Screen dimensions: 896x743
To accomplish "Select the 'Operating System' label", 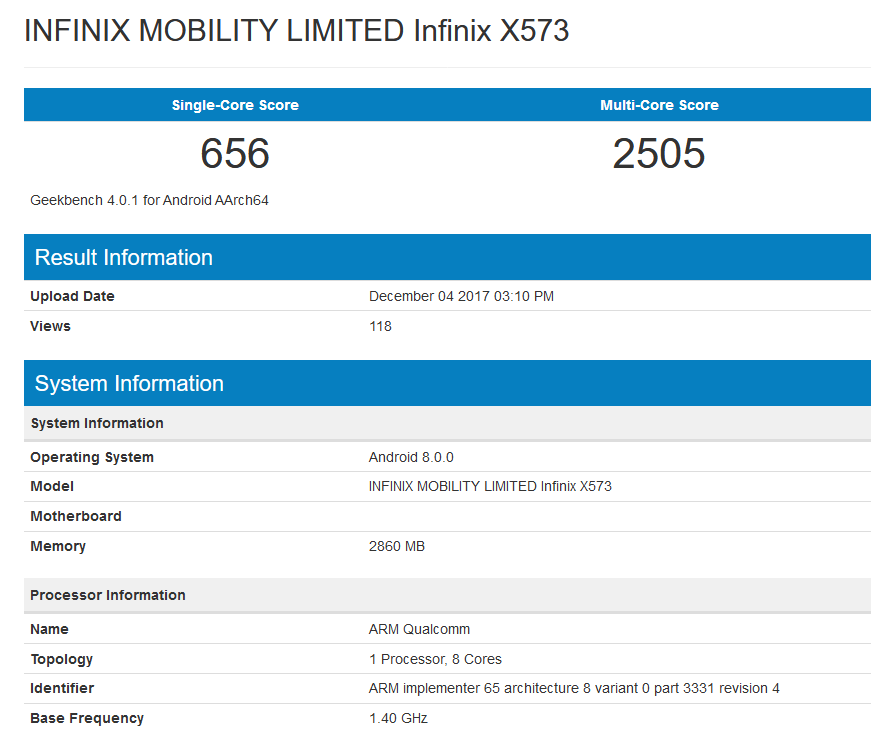I will pos(92,457).
